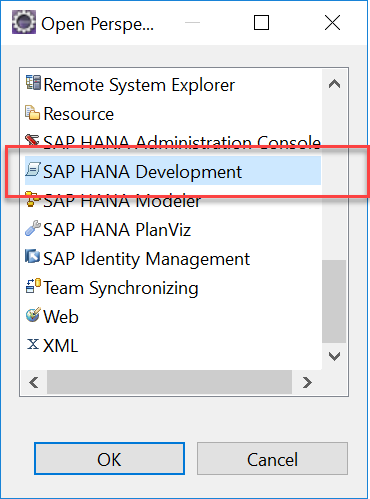Image resolution: width=370 pixels, height=499 pixels.
Task: Dismiss dialog with Cancel button
Action: pyautogui.click(x=272, y=459)
